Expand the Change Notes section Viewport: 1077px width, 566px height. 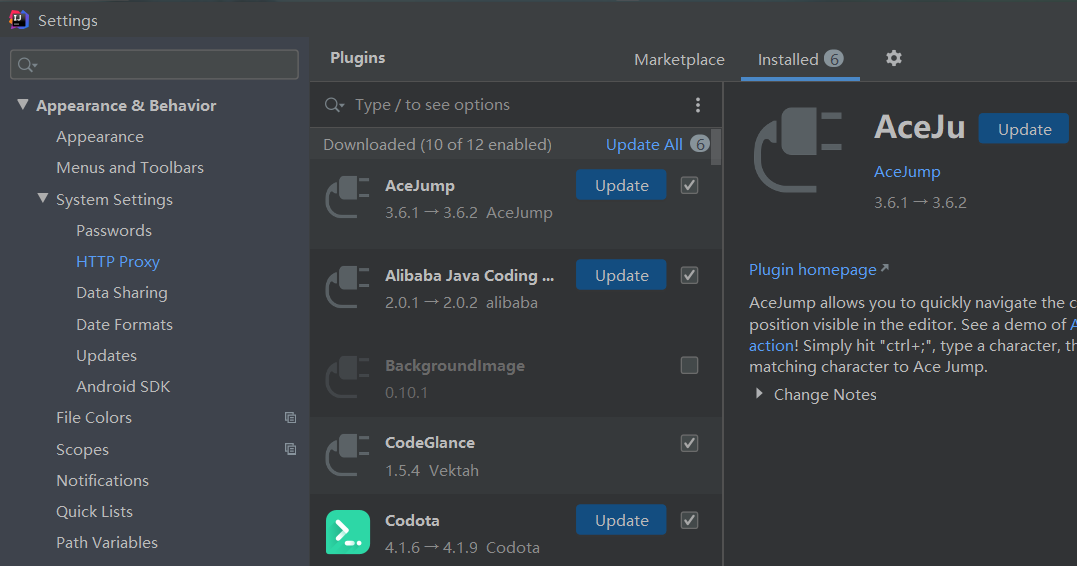pyautogui.click(x=758, y=394)
